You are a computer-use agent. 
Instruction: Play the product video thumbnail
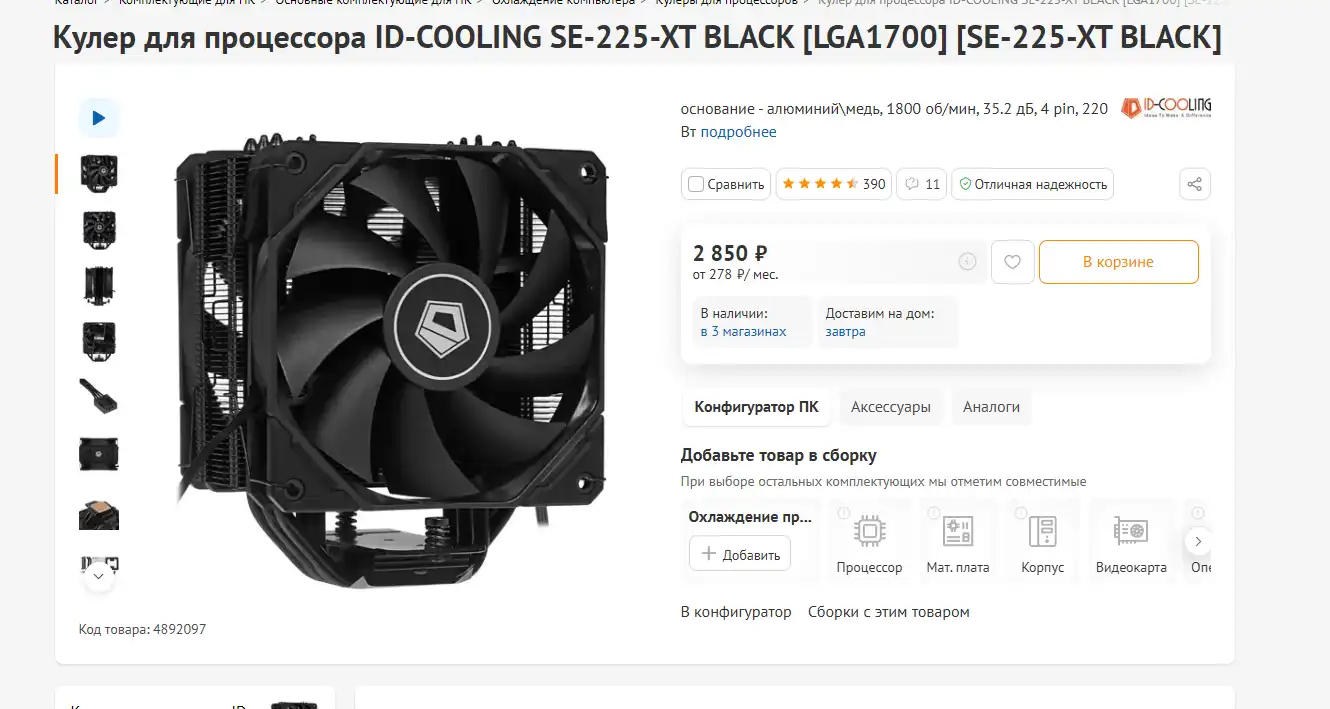[x=99, y=118]
